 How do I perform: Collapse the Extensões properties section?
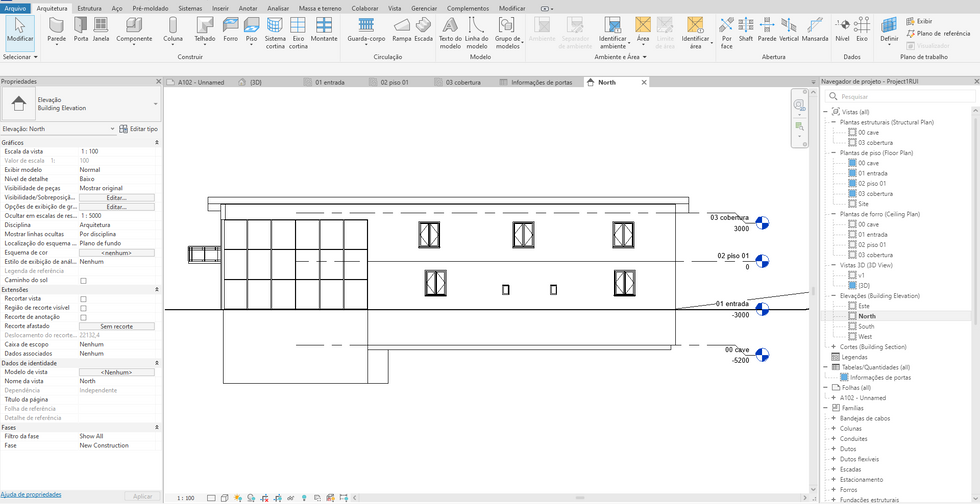(157, 290)
